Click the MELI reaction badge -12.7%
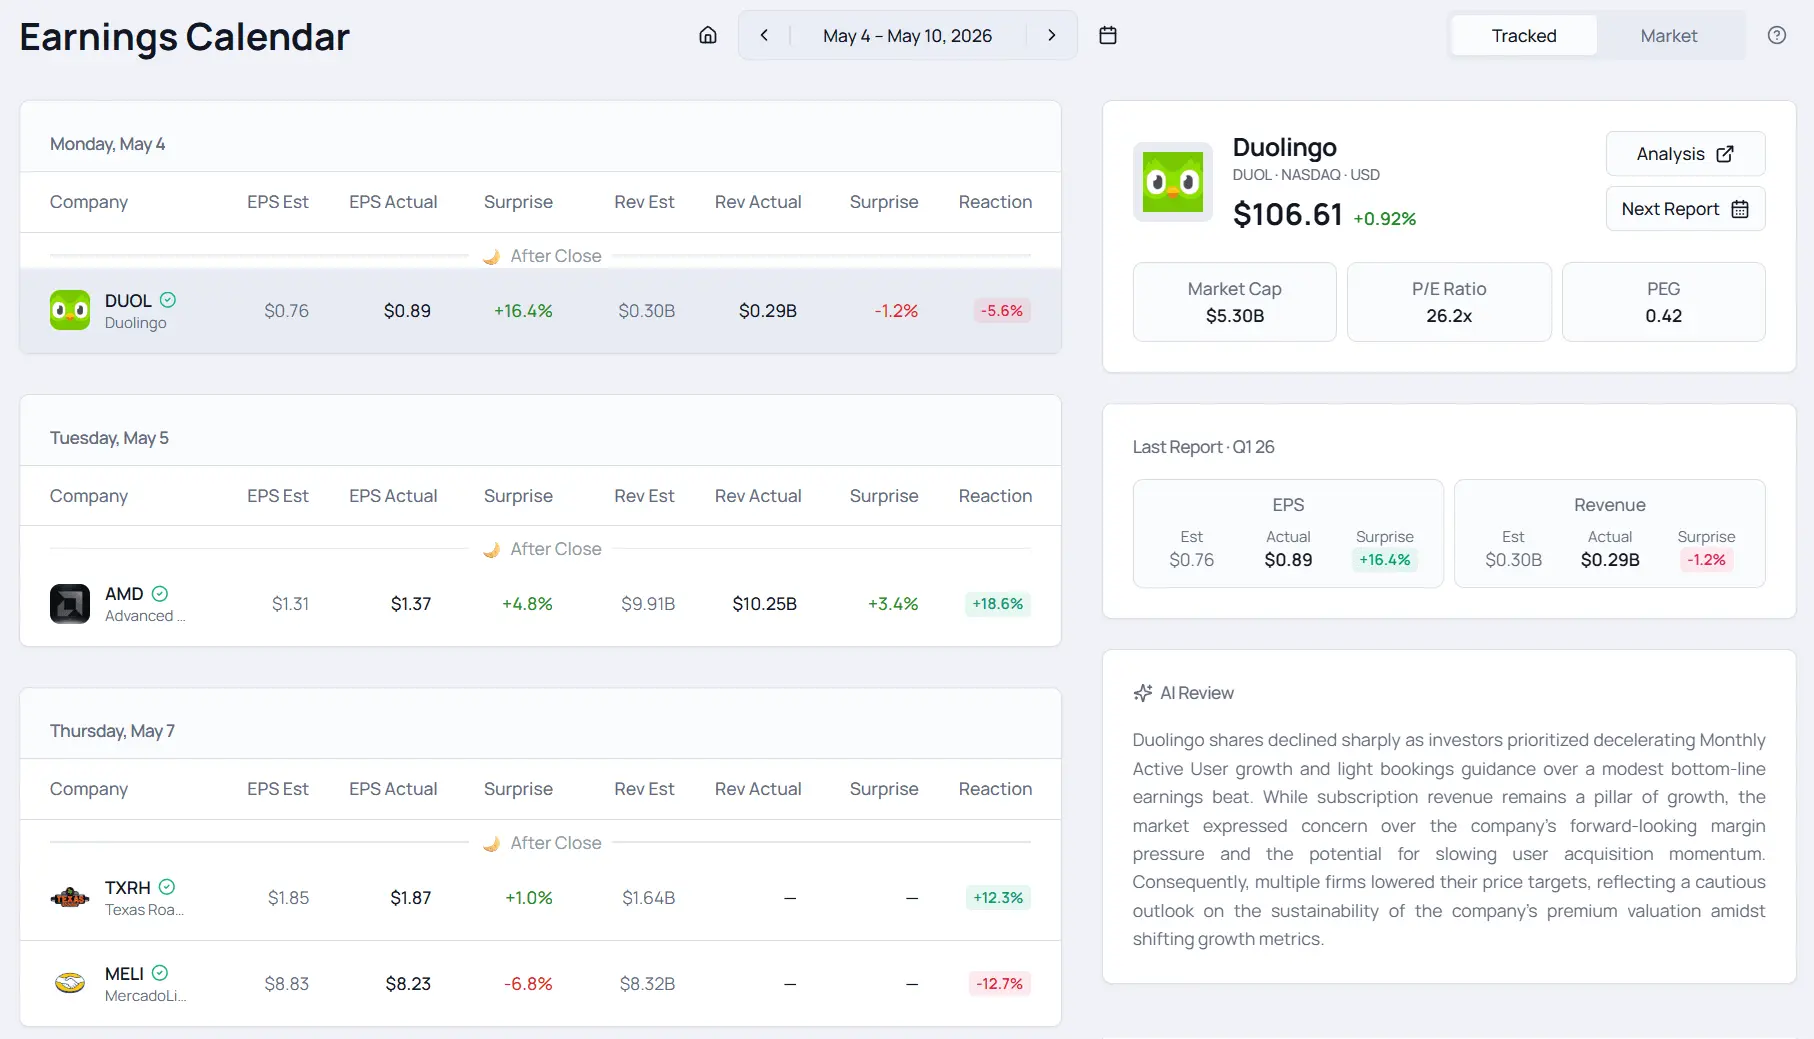1814x1039 pixels. 1000,984
